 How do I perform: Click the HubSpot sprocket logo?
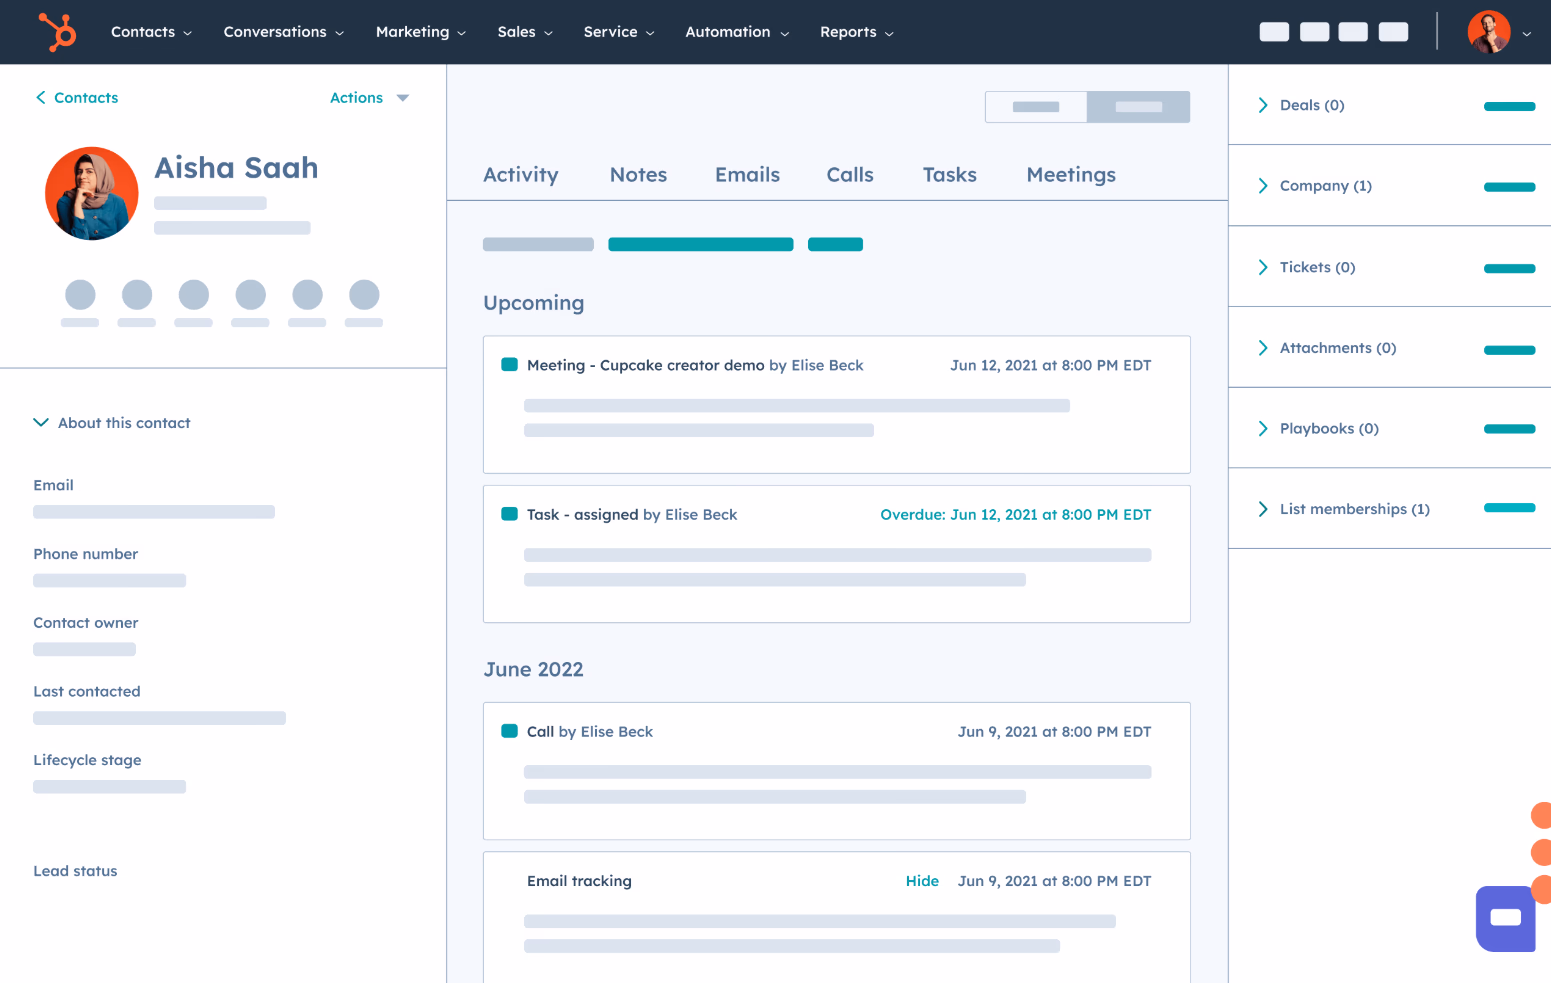click(57, 31)
